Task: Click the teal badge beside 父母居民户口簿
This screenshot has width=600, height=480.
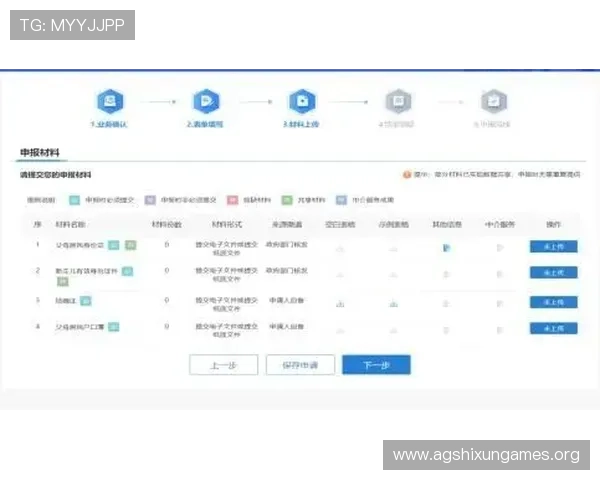Action: pyautogui.click(x=114, y=327)
